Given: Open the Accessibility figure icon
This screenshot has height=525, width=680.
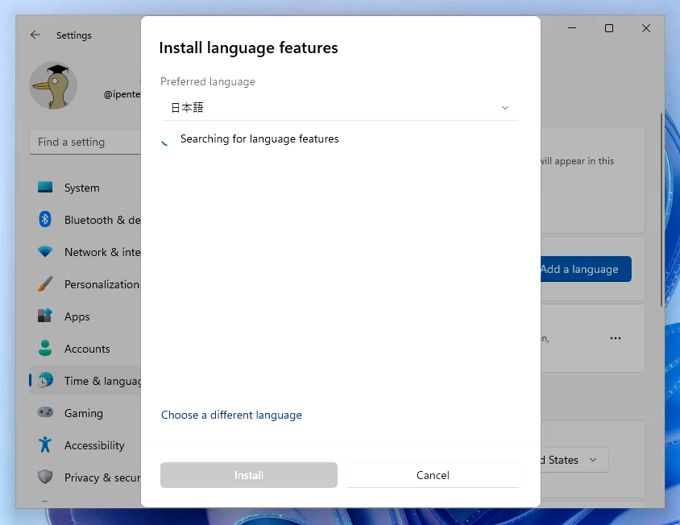Looking at the screenshot, I should 45,445.
